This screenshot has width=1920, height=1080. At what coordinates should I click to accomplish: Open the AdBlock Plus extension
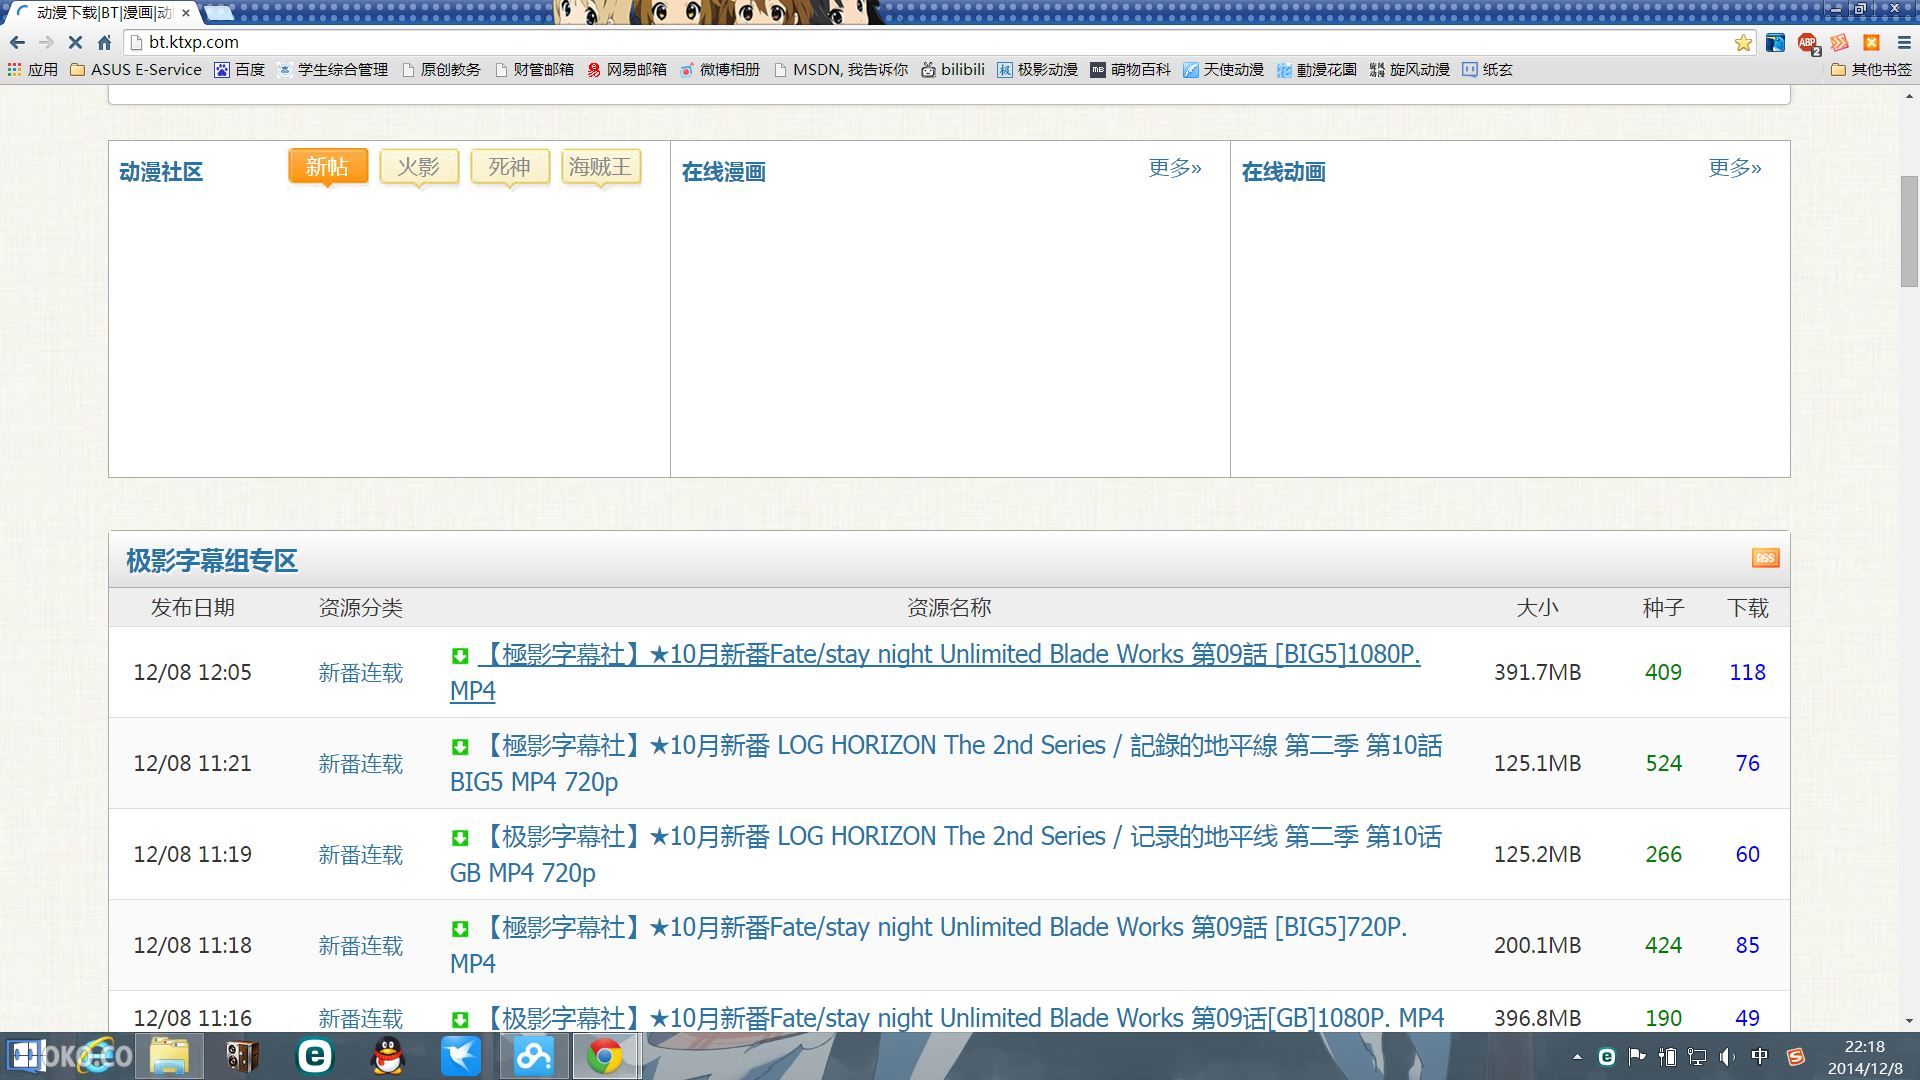coord(1807,42)
